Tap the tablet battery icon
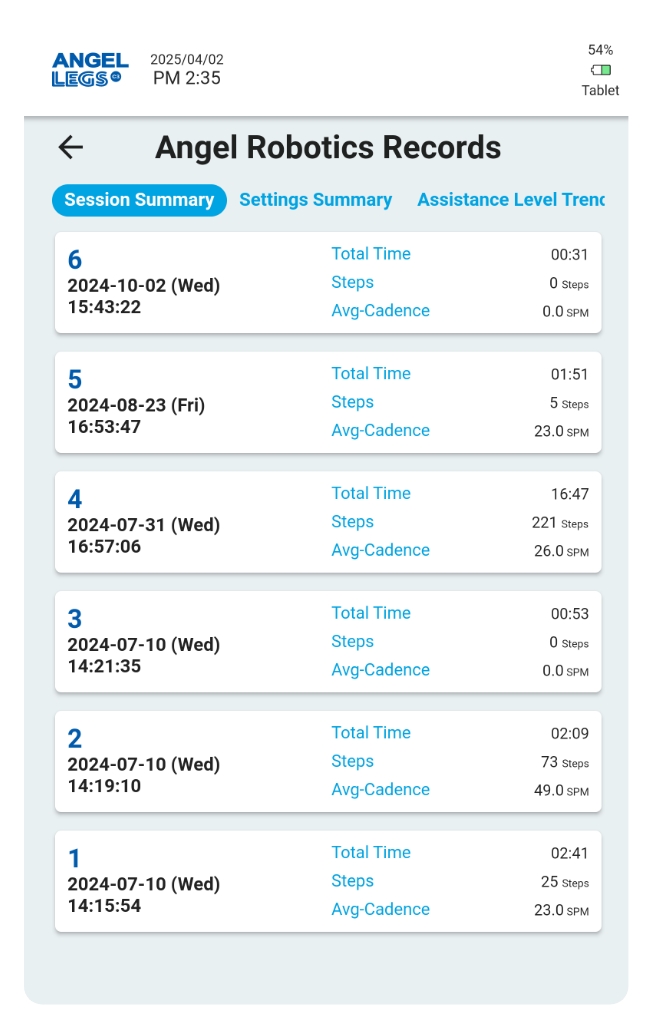The height and width of the screenshot is (1032, 652). (600, 70)
